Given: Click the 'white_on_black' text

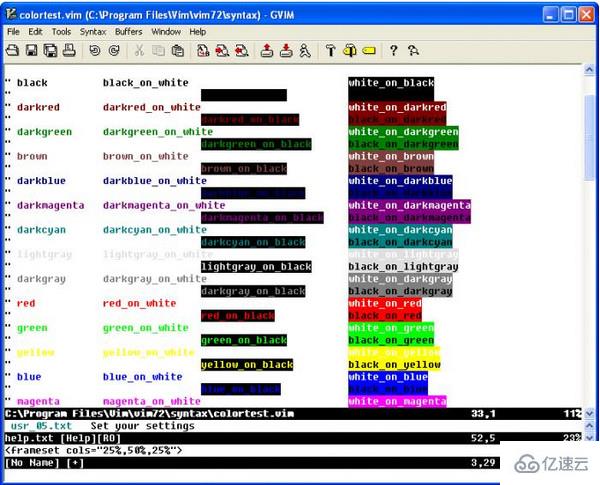Looking at the screenshot, I should click(x=391, y=83).
